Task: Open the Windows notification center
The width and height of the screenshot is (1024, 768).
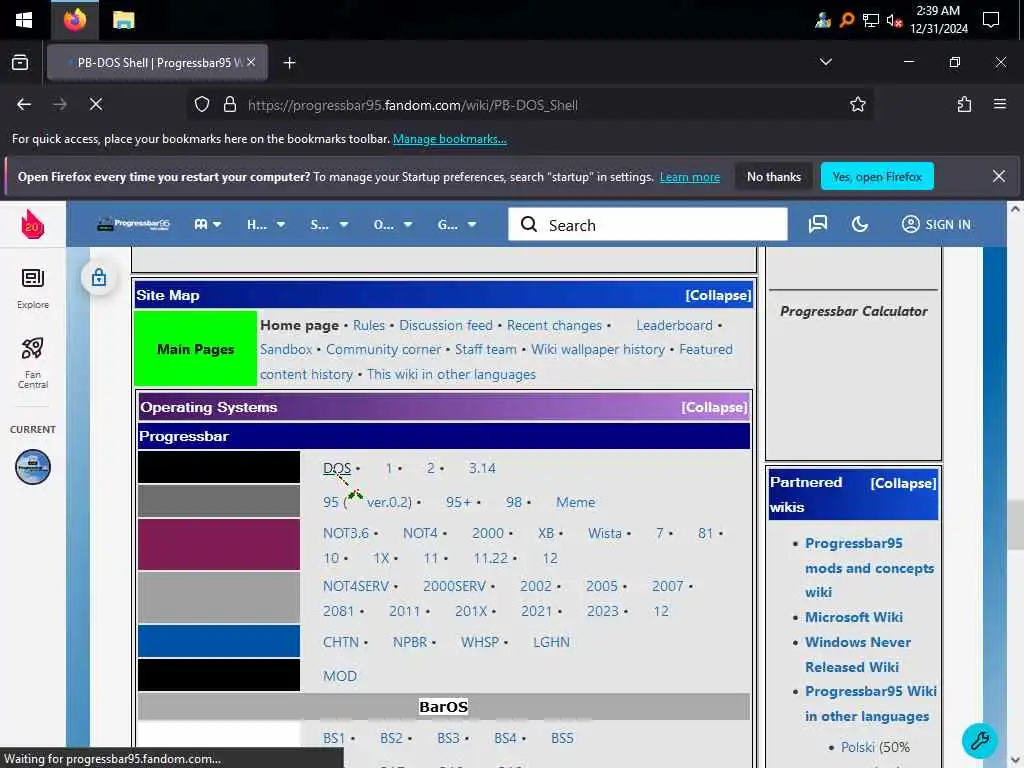Action: click(991, 20)
